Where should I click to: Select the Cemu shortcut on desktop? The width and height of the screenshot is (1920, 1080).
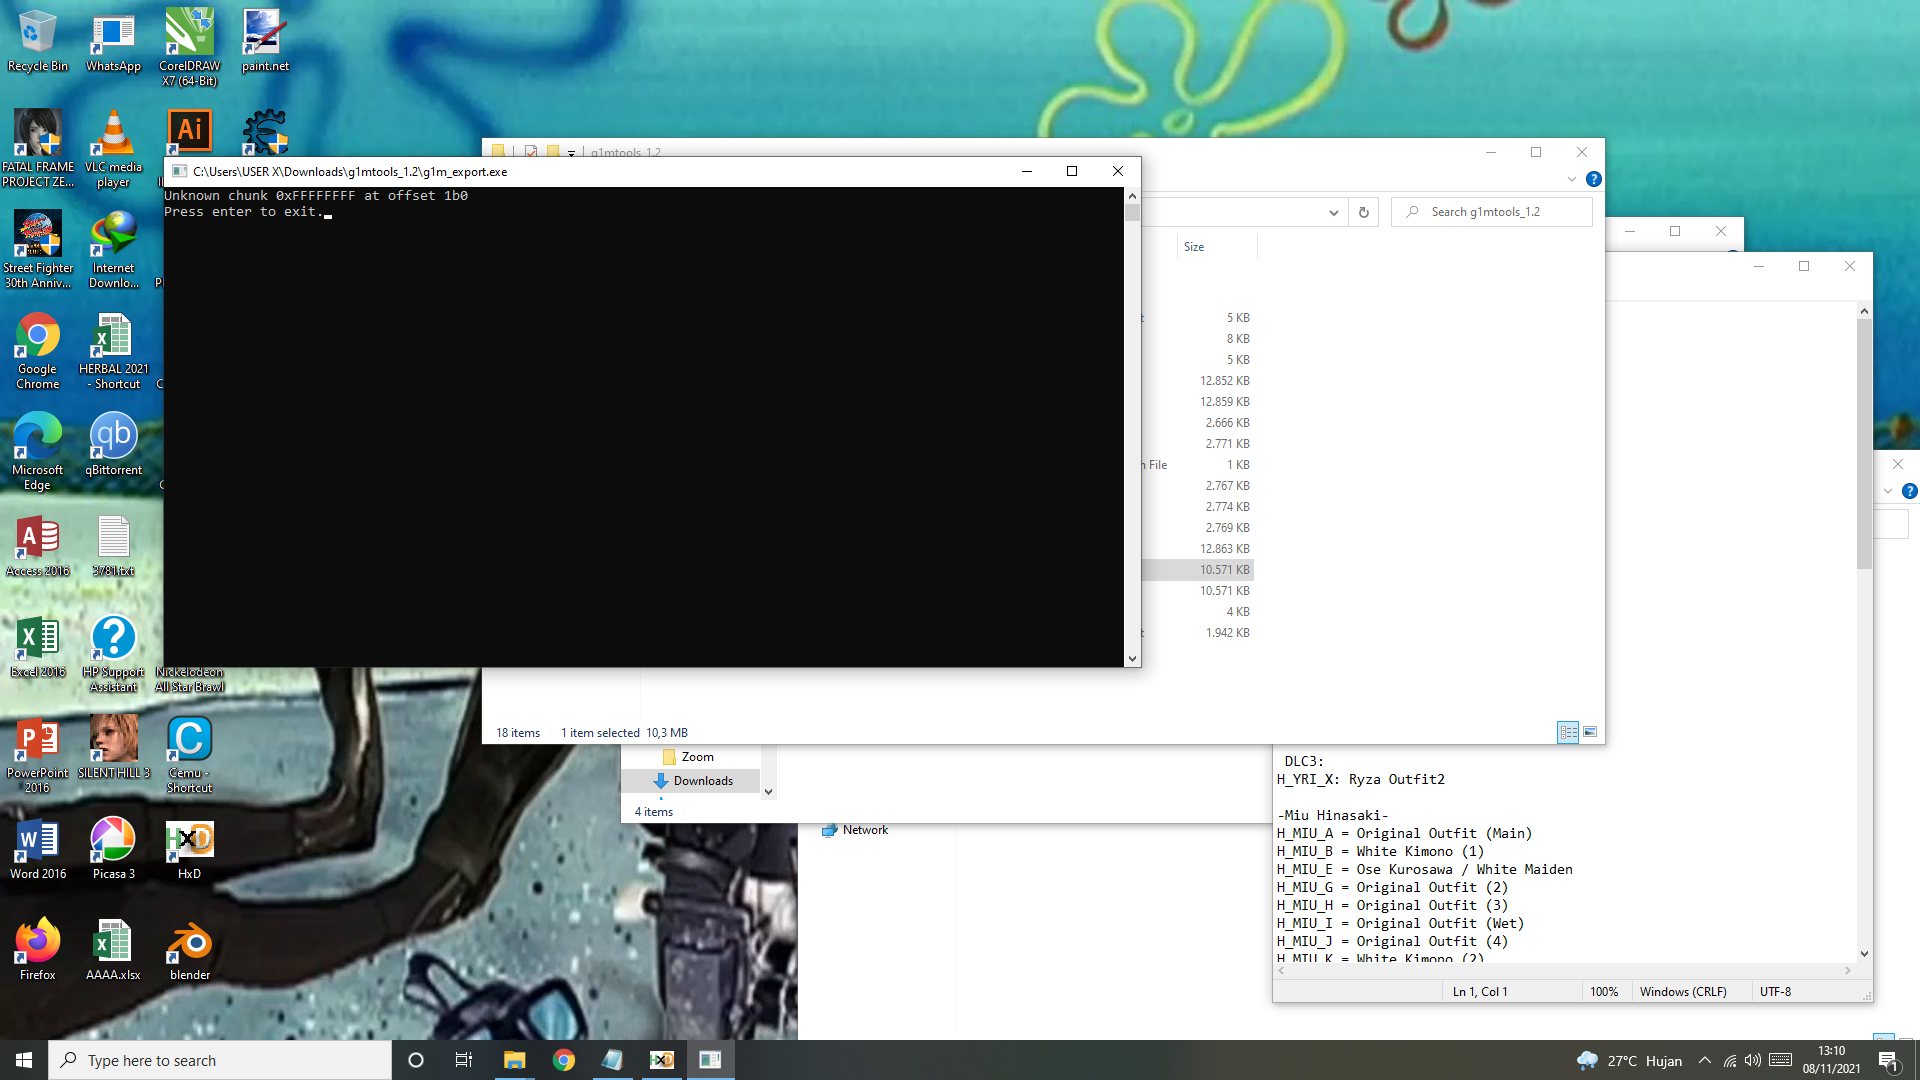click(x=189, y=754)
